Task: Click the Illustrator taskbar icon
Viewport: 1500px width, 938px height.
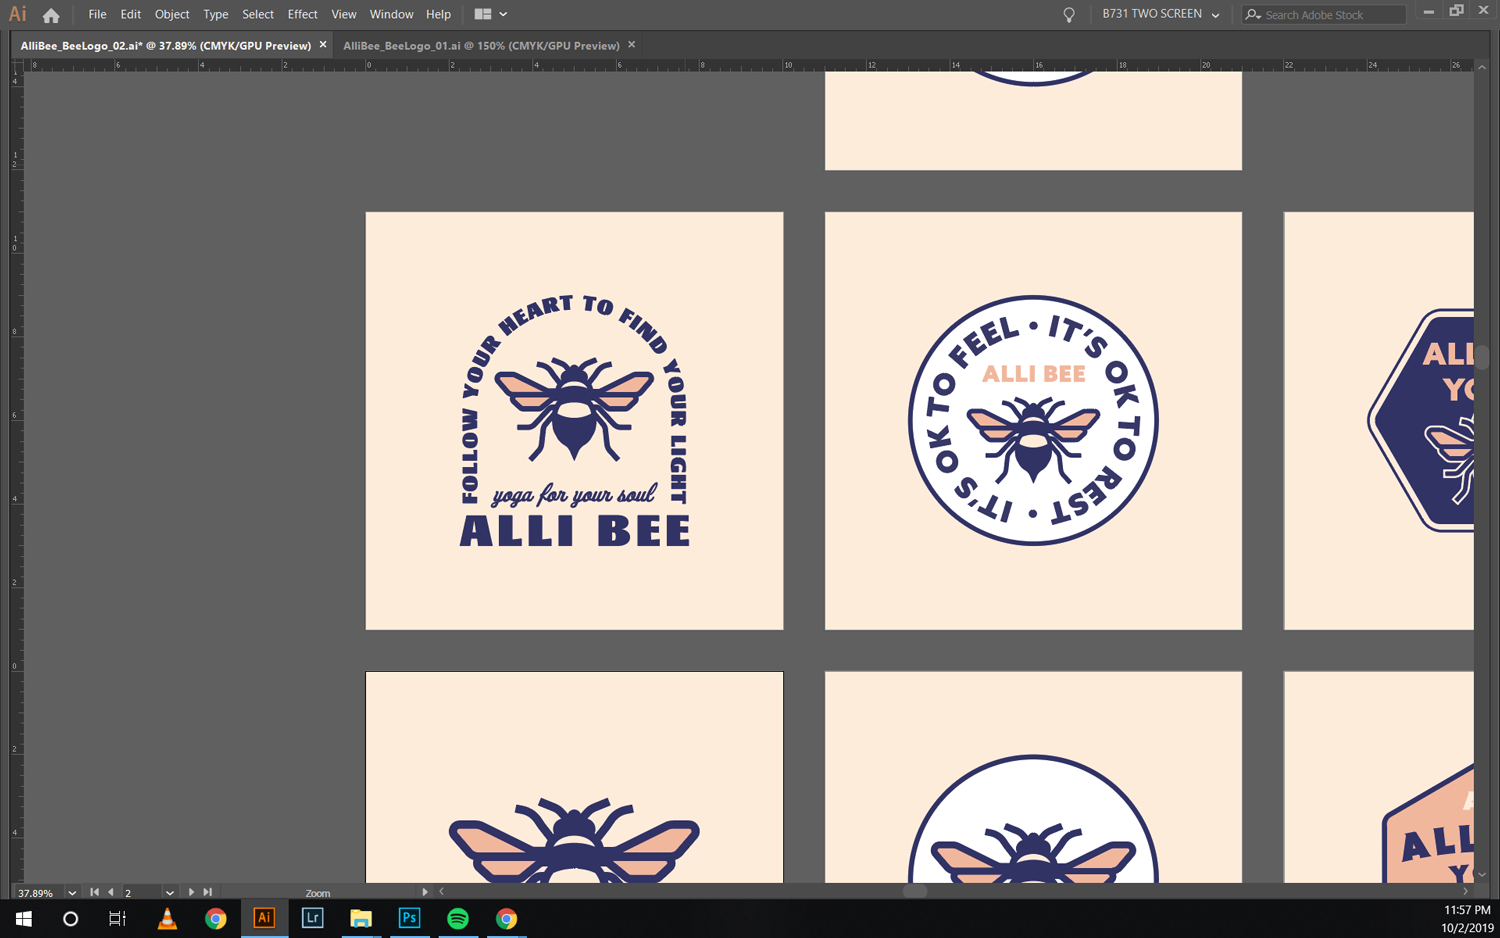Action: point(264,918)
